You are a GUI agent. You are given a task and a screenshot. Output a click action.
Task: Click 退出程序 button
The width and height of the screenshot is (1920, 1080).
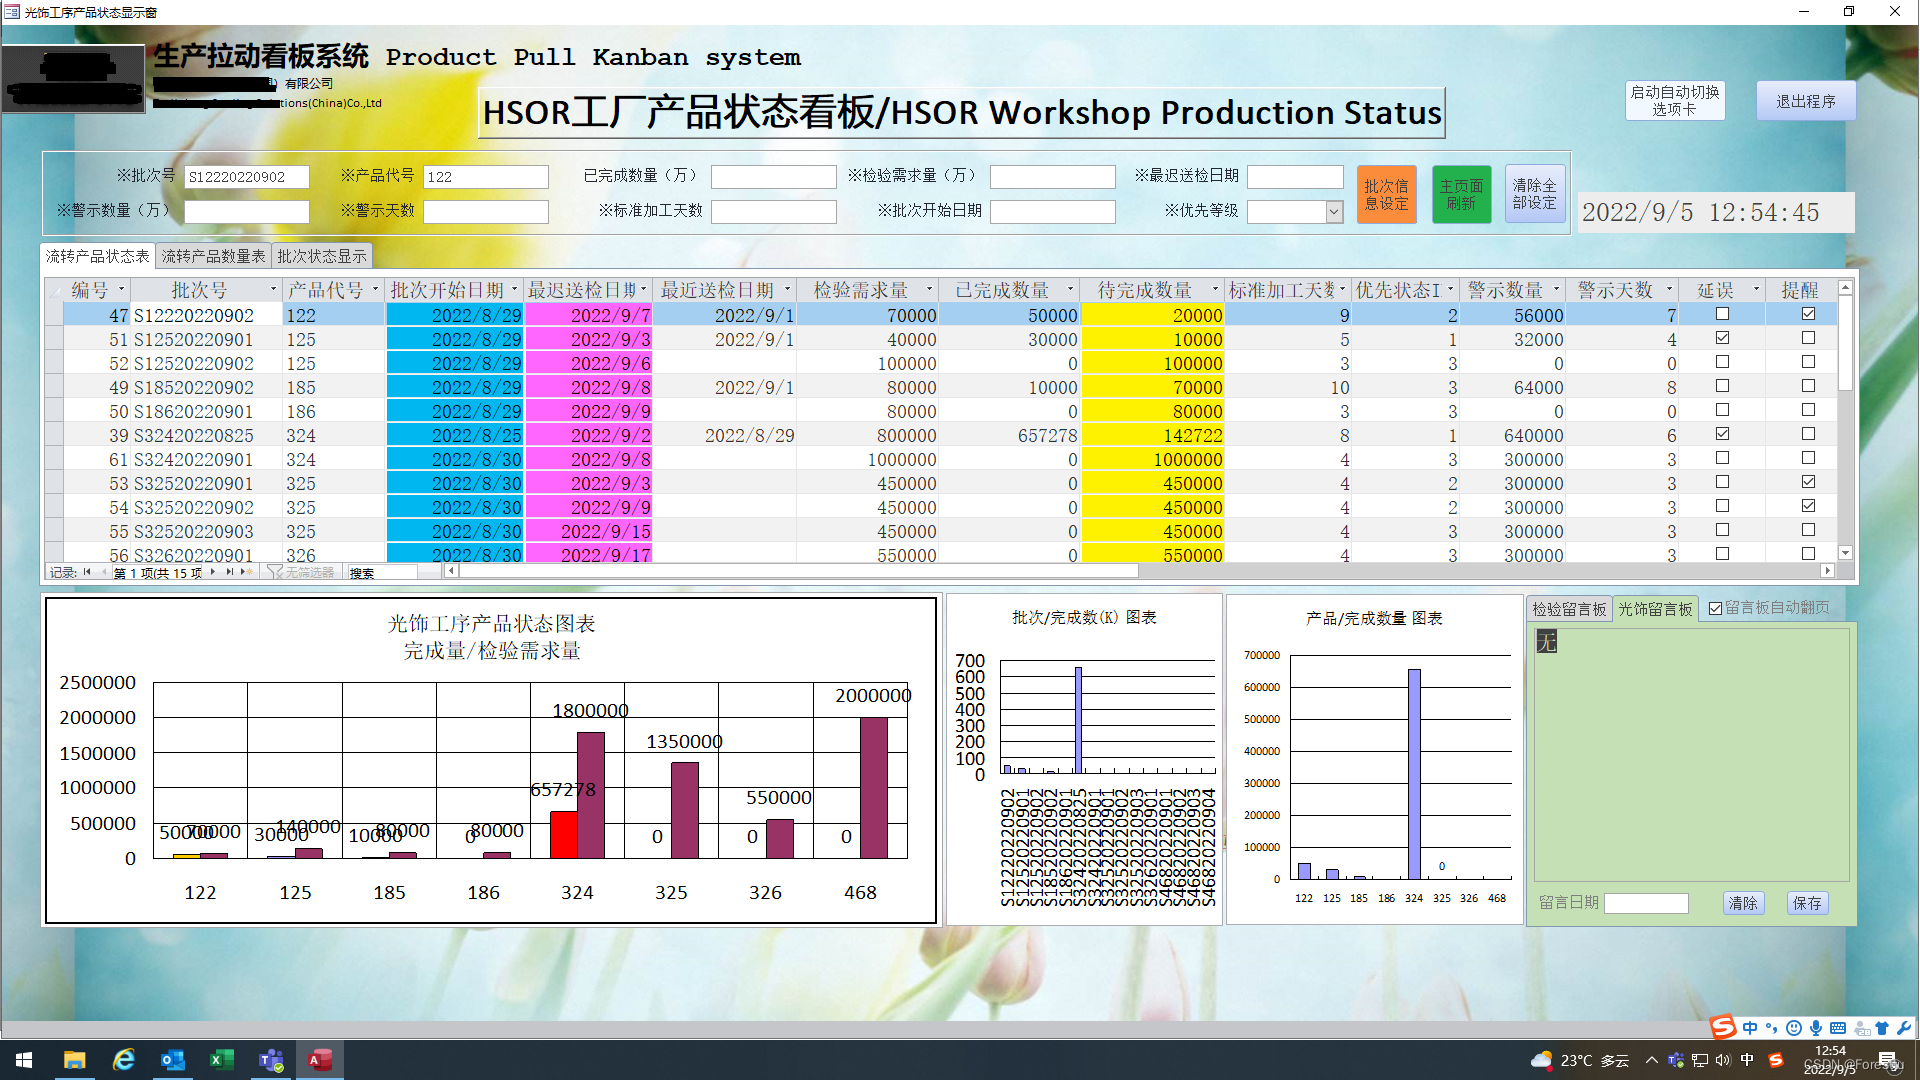click(x=1806, y=101)
